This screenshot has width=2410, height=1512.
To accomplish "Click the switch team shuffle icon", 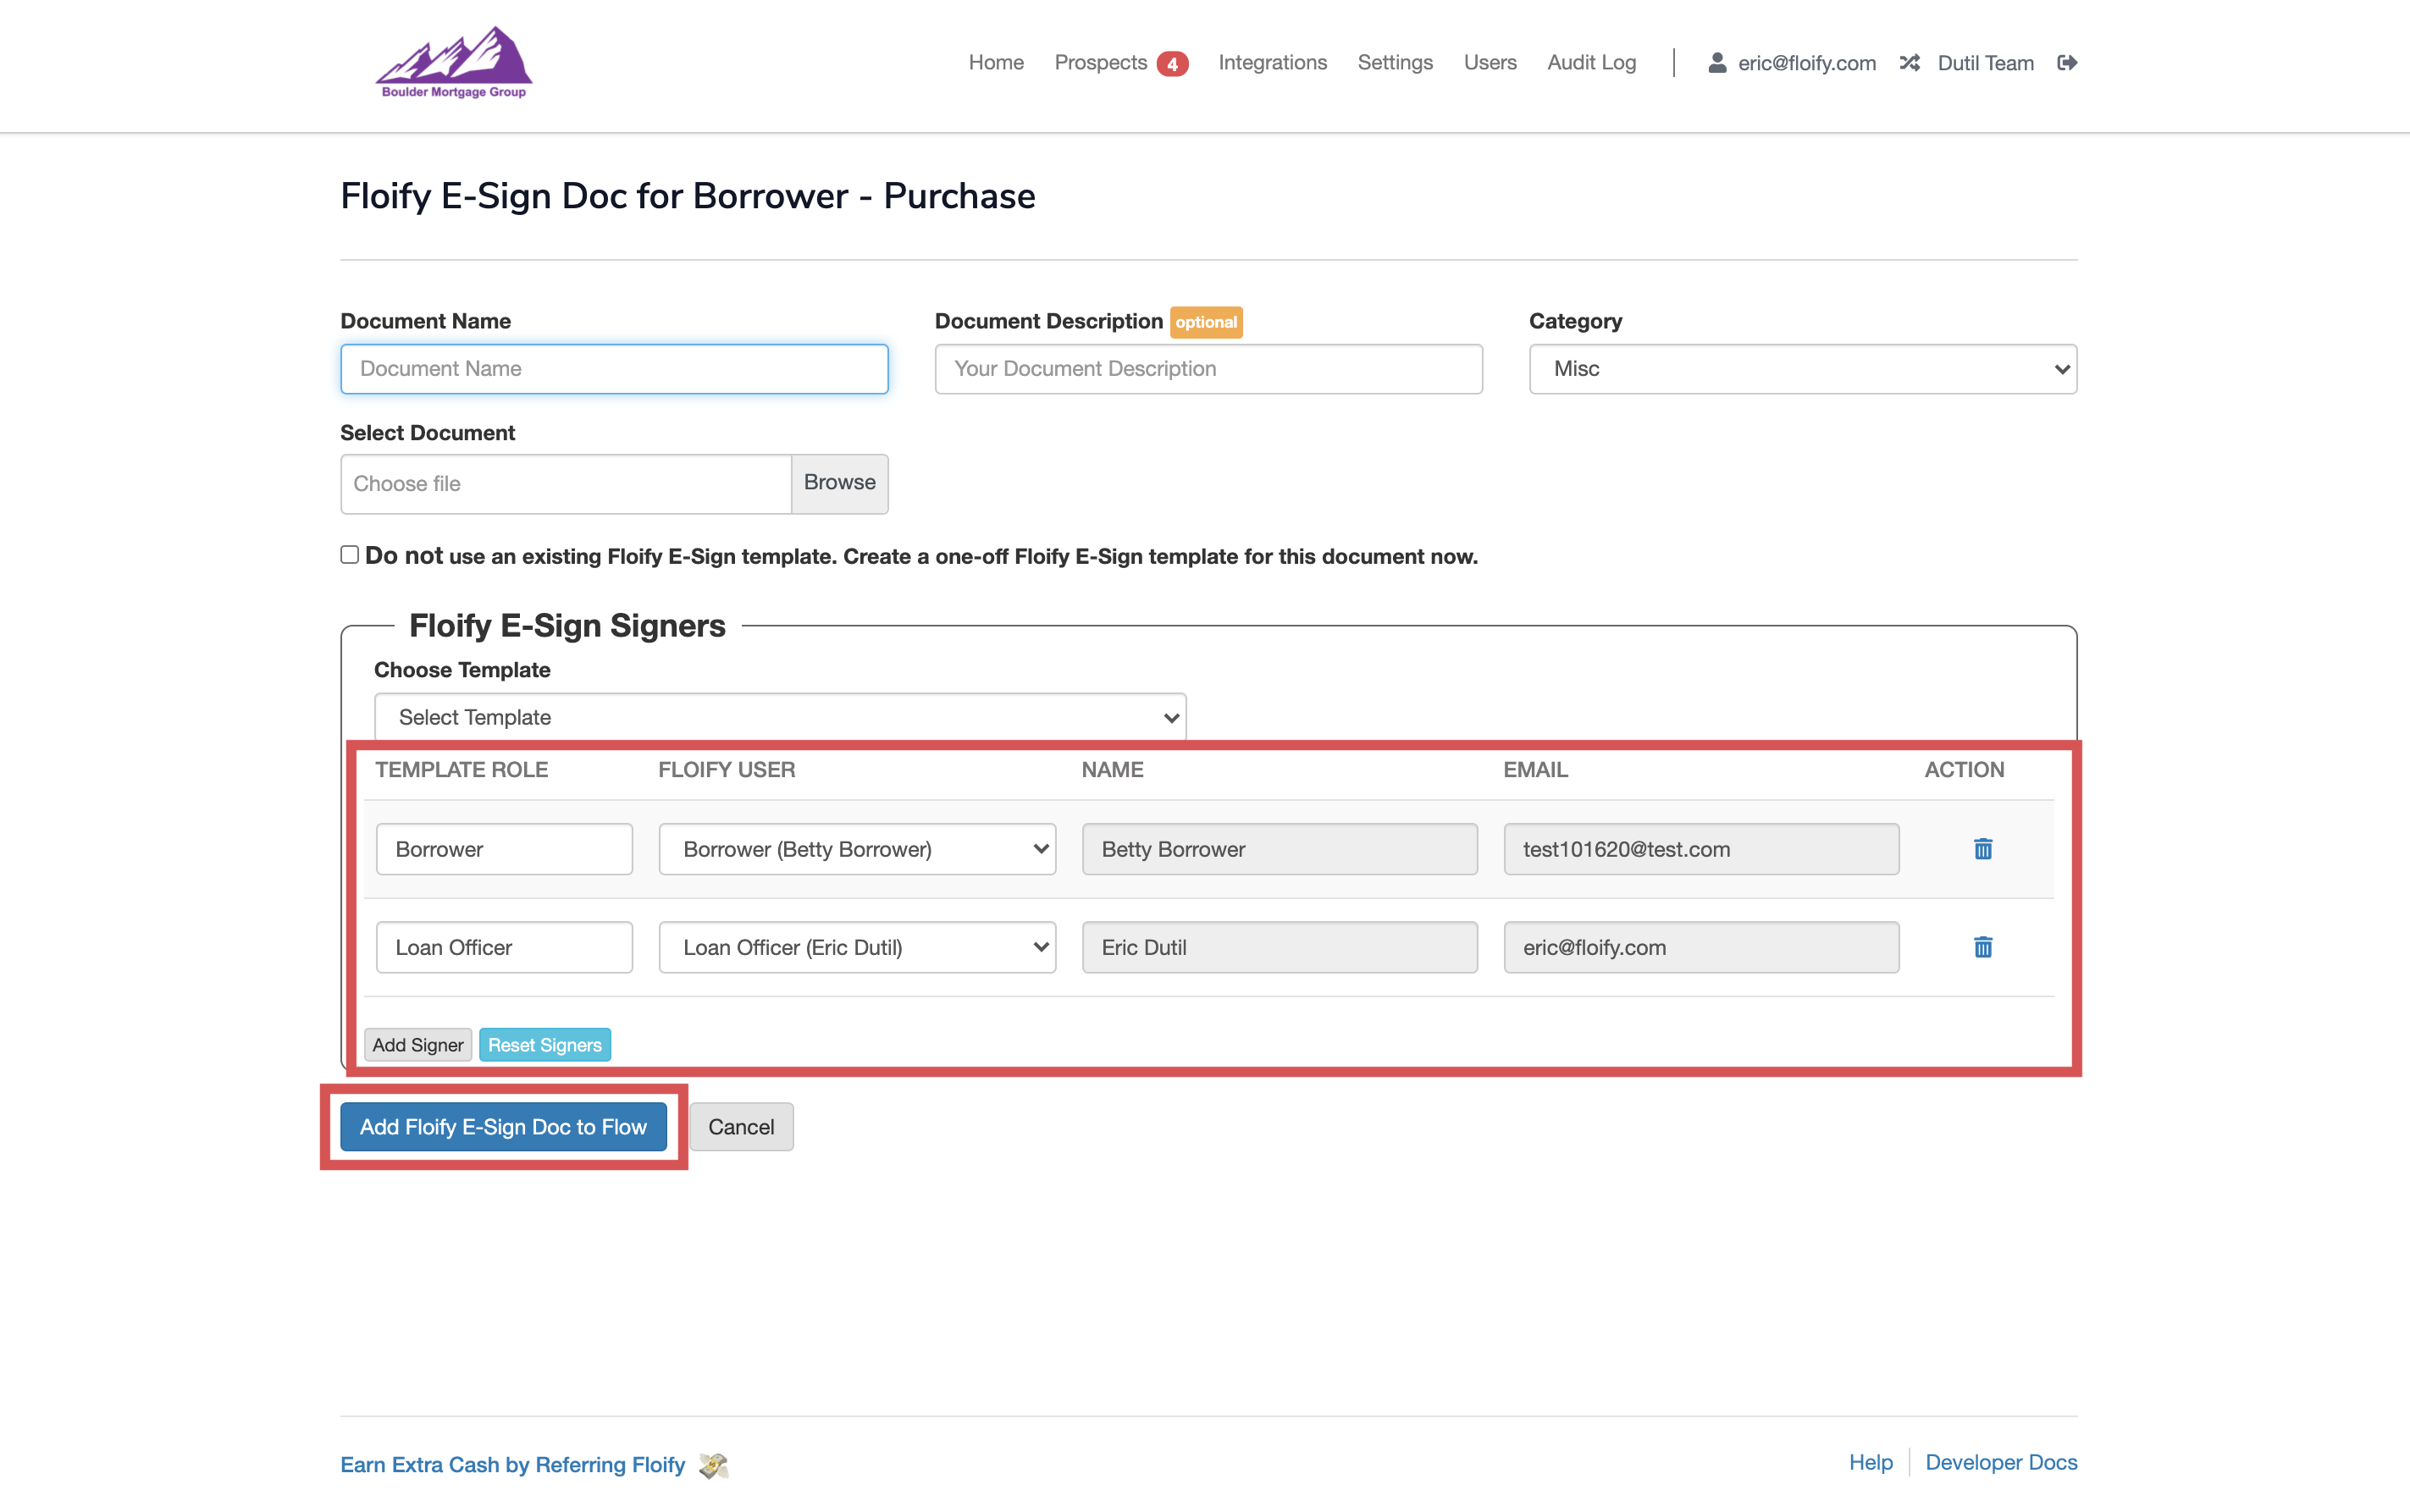I will point(1909,63).
